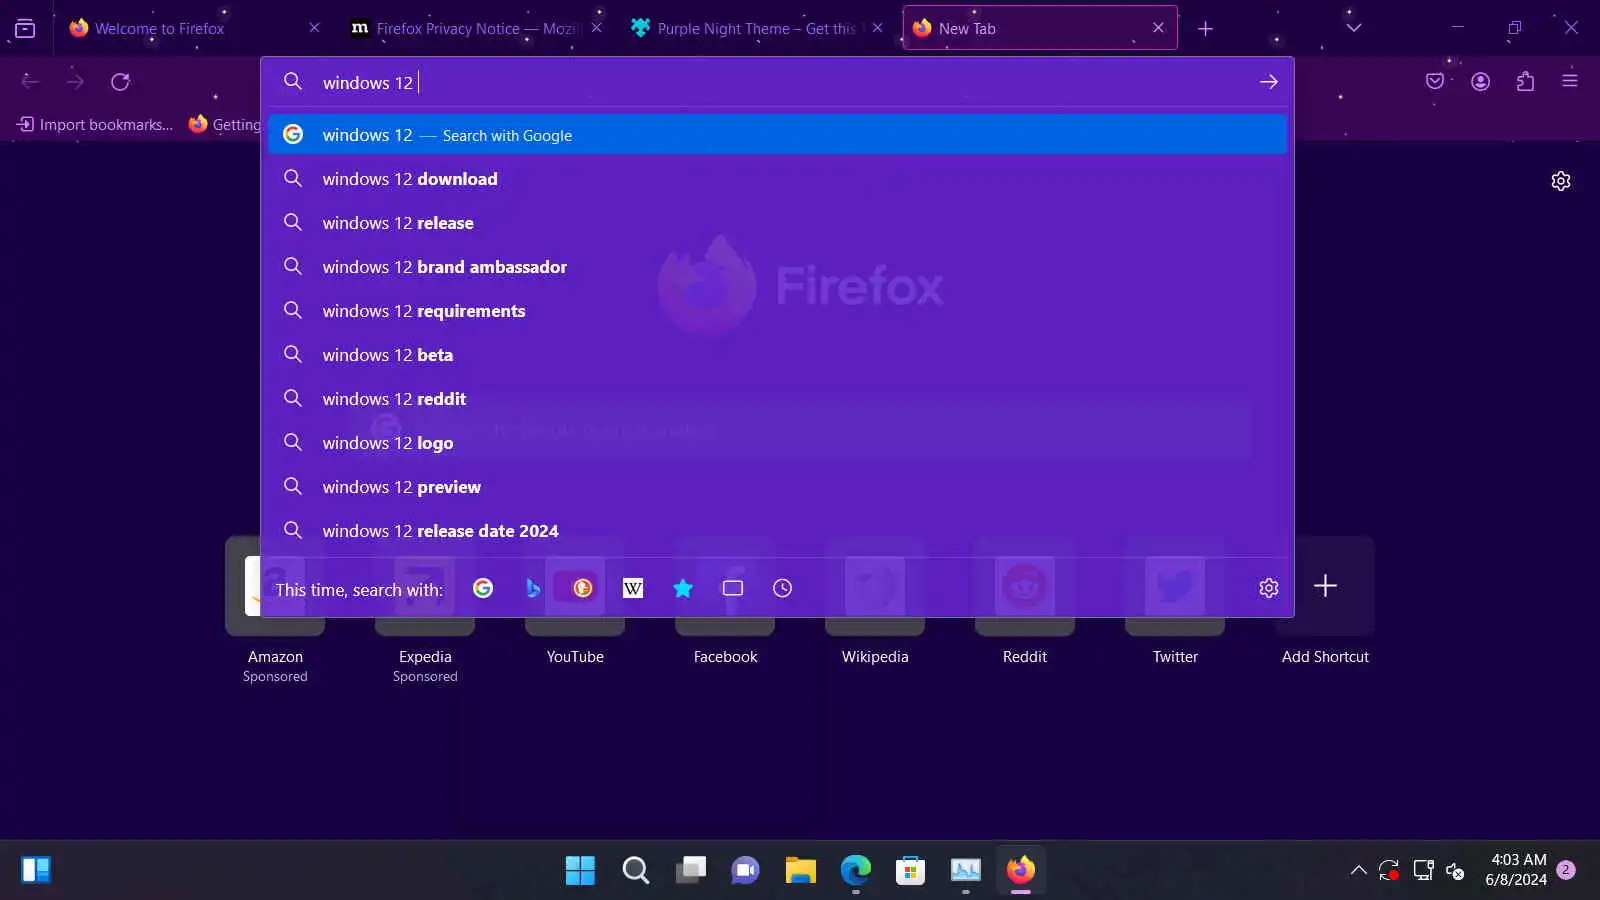Search in History using the clock icon

(x=783, y=588)
